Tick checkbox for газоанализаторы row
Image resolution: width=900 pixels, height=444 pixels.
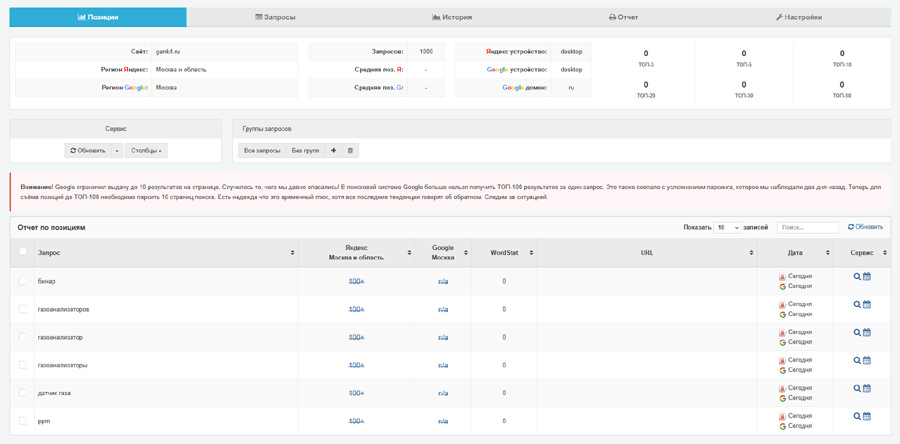[x=23, y=365]
